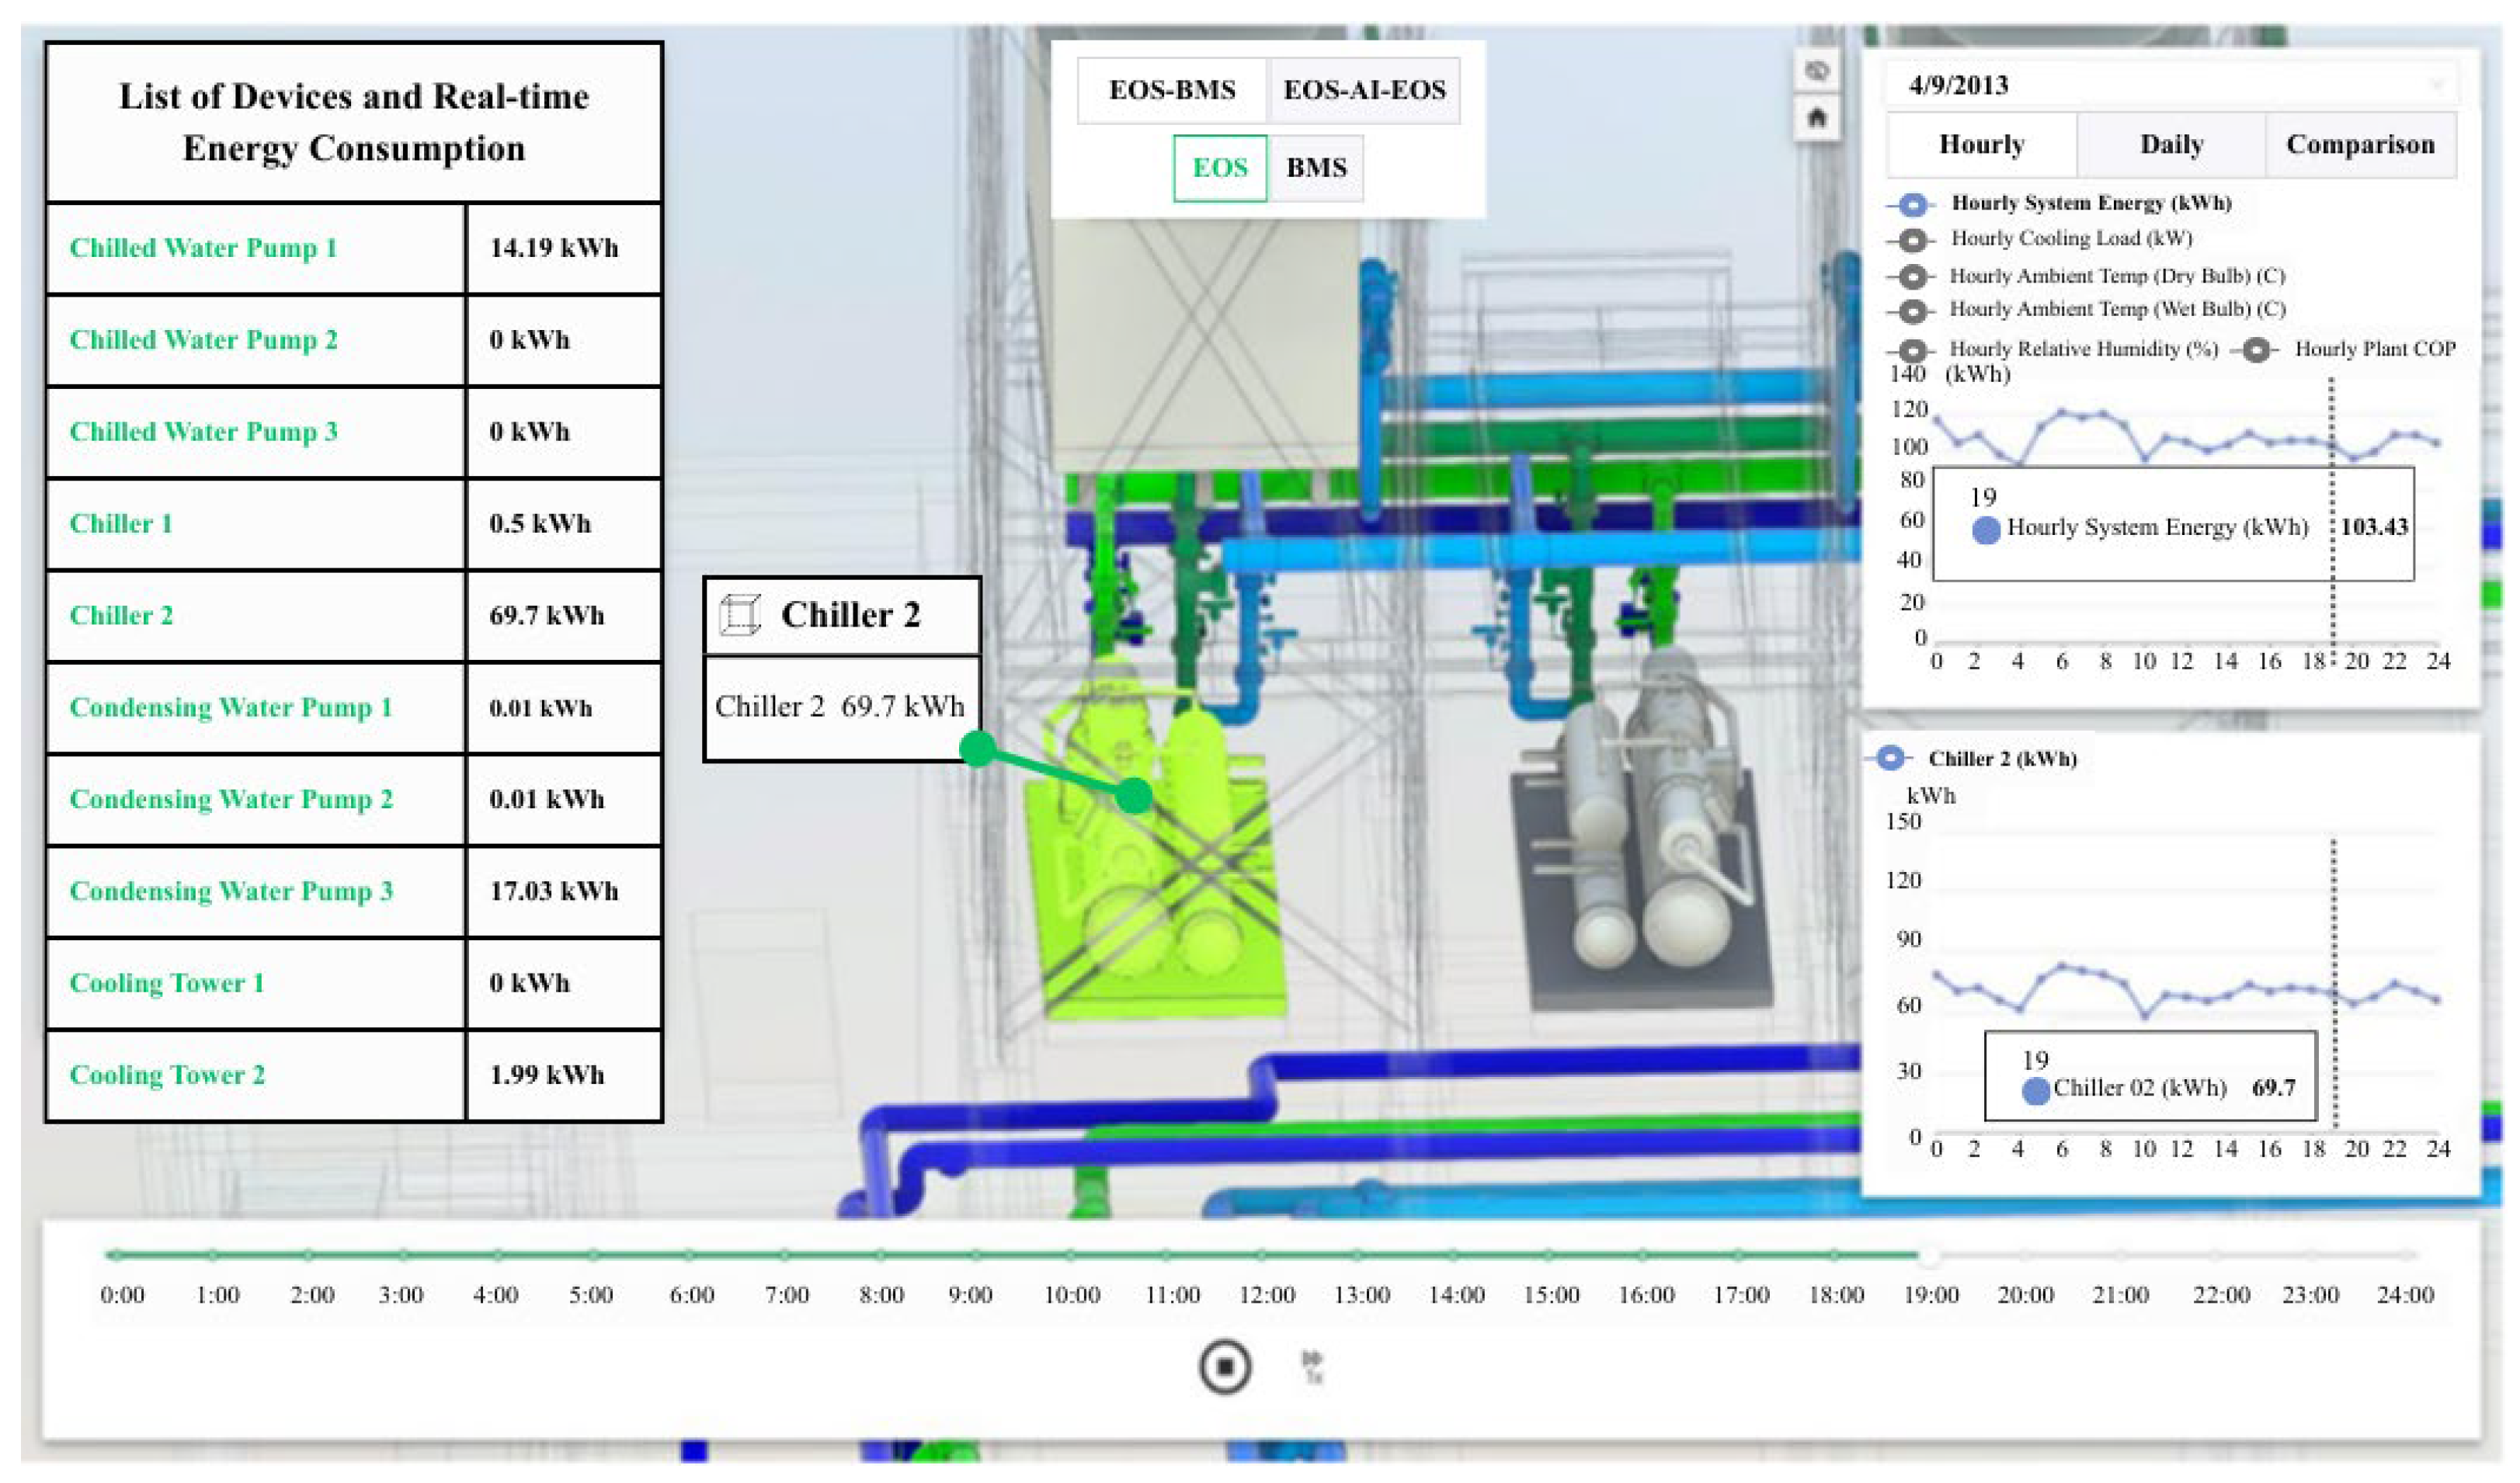The width and height of the screenshot is (2520, 1483).
Task: Toggle the eye visibility icon
Action: 1817,71
